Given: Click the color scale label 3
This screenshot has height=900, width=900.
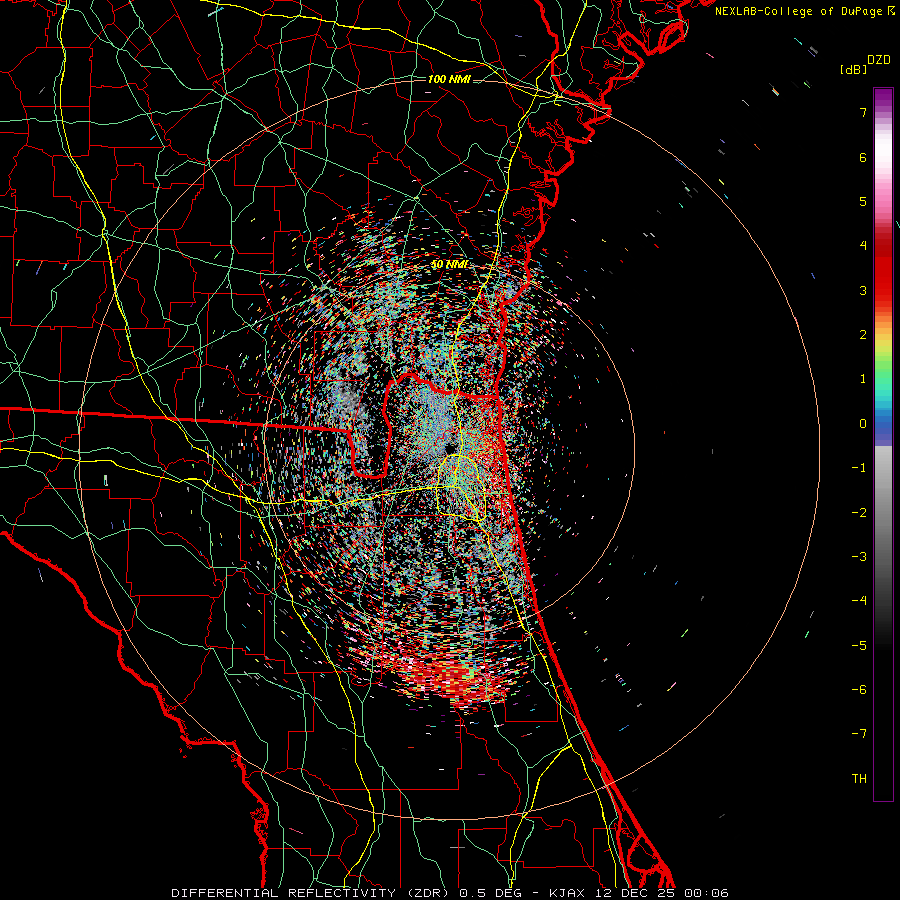Looking at the screenshot, I should coord(863,290).
